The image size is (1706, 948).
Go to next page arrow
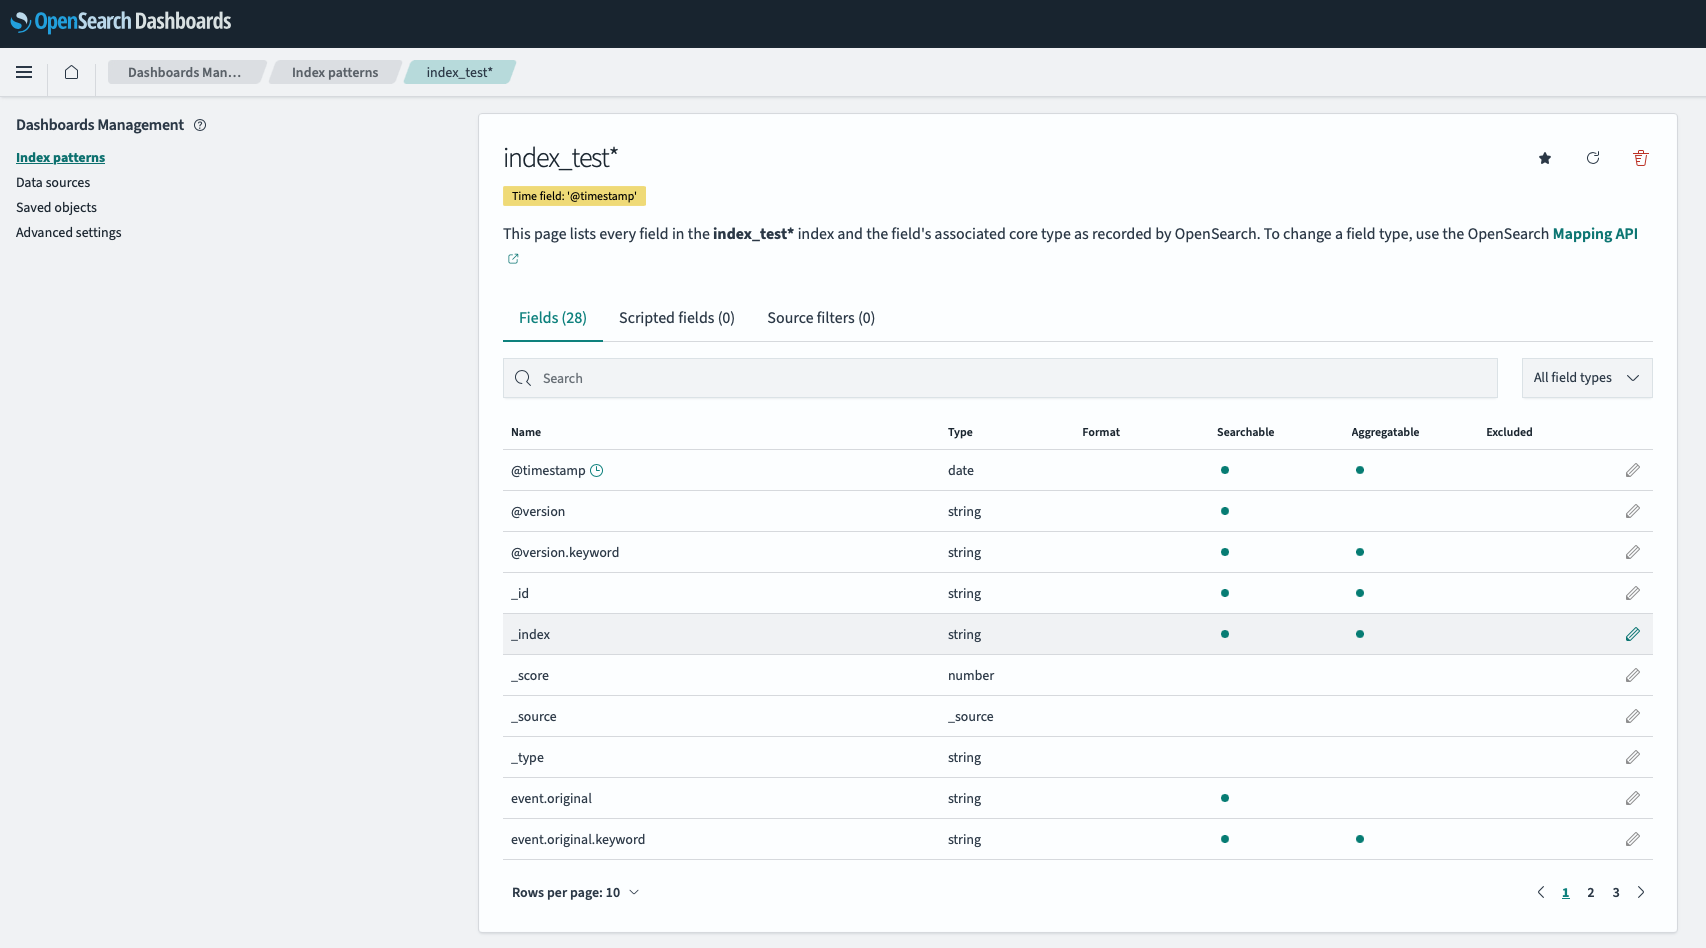coord(1641,892)
